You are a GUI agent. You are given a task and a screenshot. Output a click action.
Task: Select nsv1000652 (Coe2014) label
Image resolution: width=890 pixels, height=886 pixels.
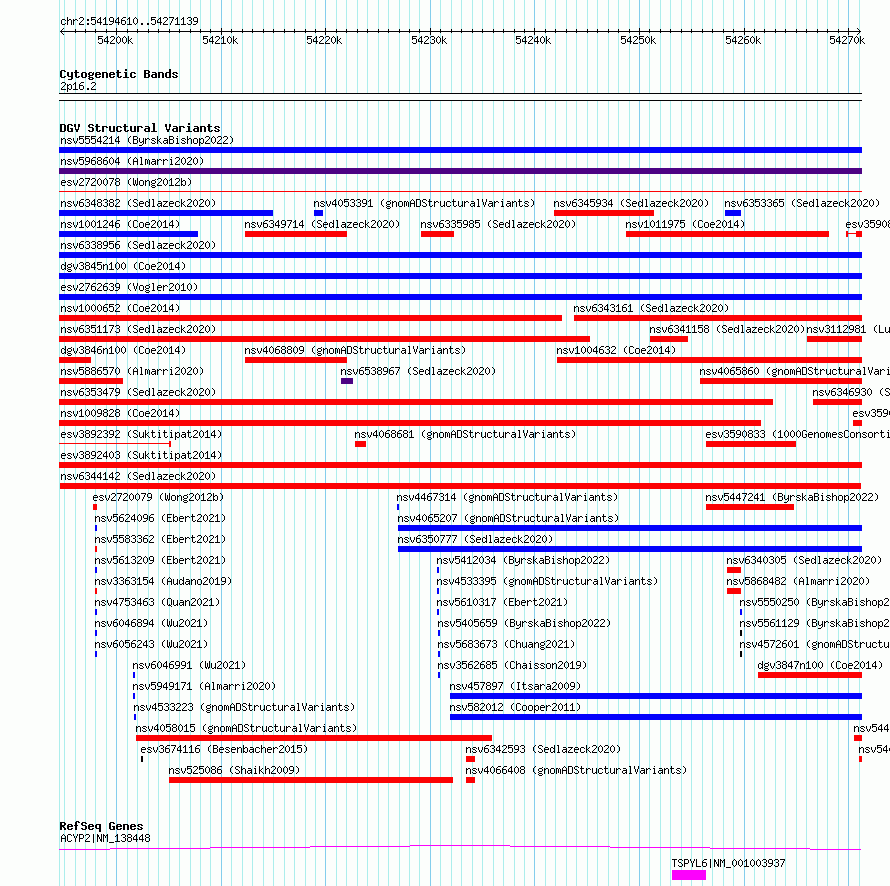pyautogui.click(x=120, y=308)
